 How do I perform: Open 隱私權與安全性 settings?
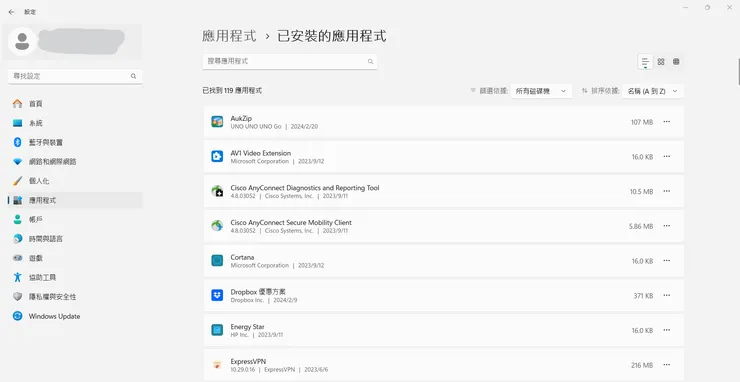pyautogui.click(x=75, y=297)
